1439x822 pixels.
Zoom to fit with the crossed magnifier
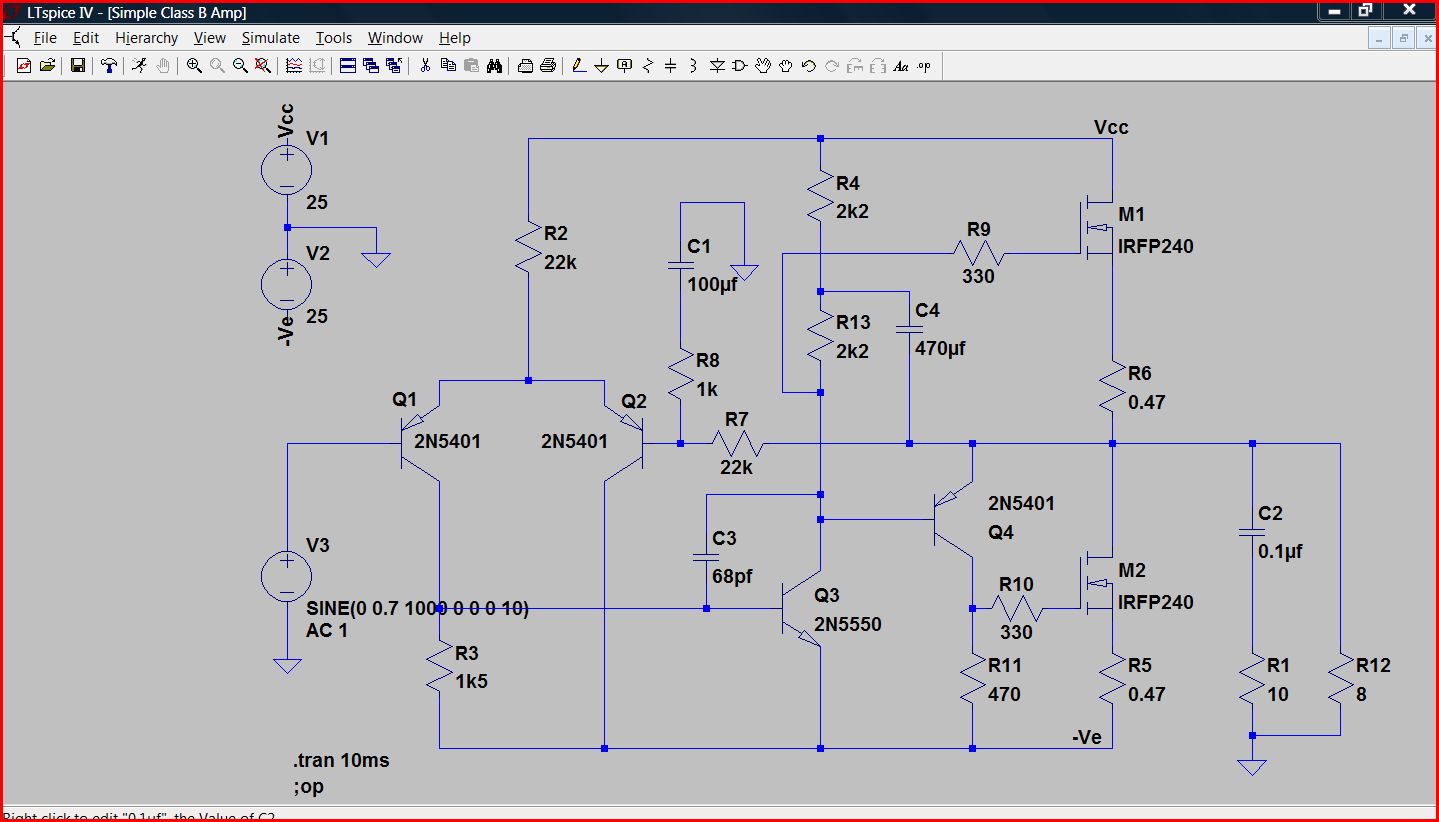[x=263, y=66]
